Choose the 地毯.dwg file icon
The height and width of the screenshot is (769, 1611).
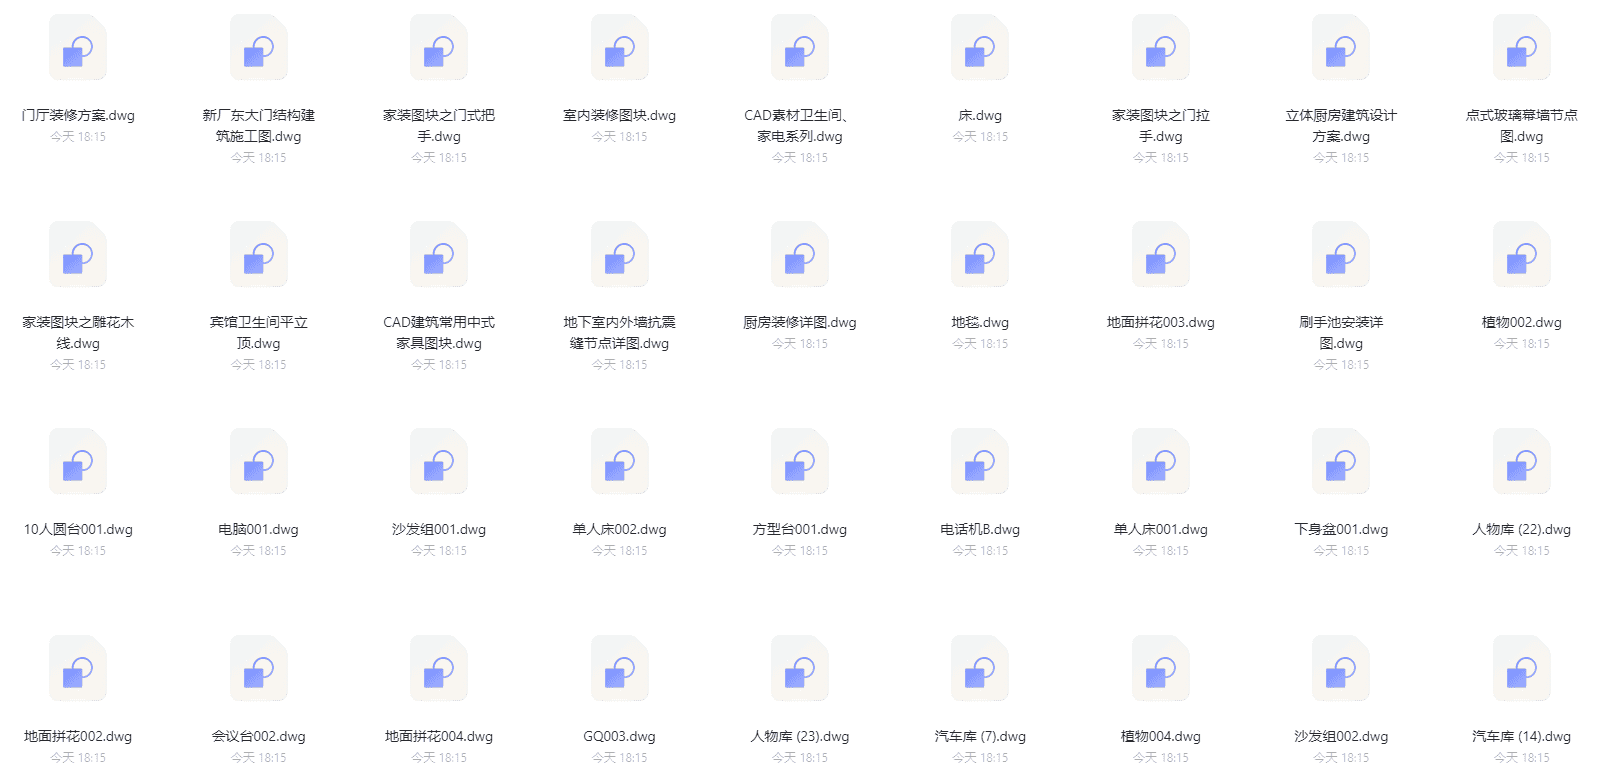[x=980, y=255]
